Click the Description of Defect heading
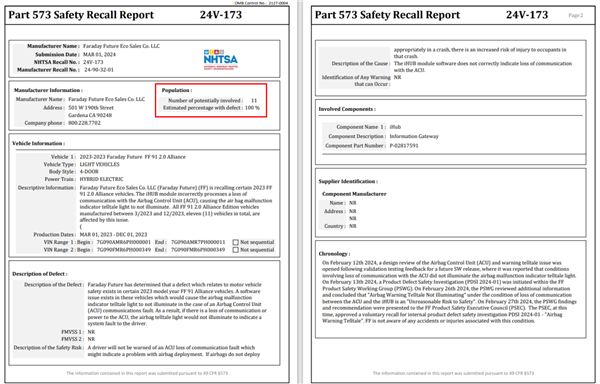Screen dimensions: 600x384 (40, 274)
